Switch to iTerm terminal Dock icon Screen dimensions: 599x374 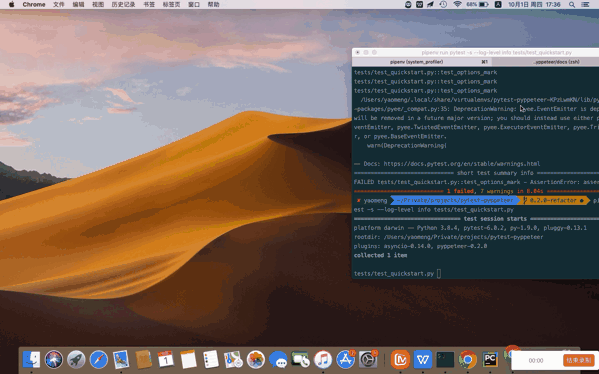click(x=445, y=359)
